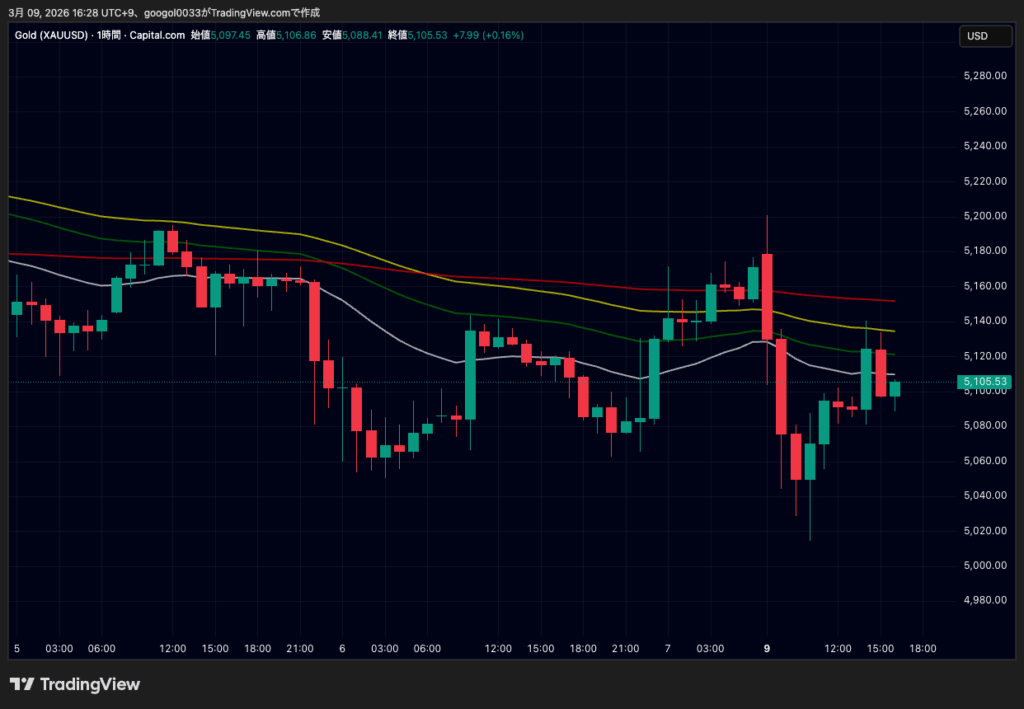
Task: Click the 5,000.00 price axis label
Action: tap(983, 565)
